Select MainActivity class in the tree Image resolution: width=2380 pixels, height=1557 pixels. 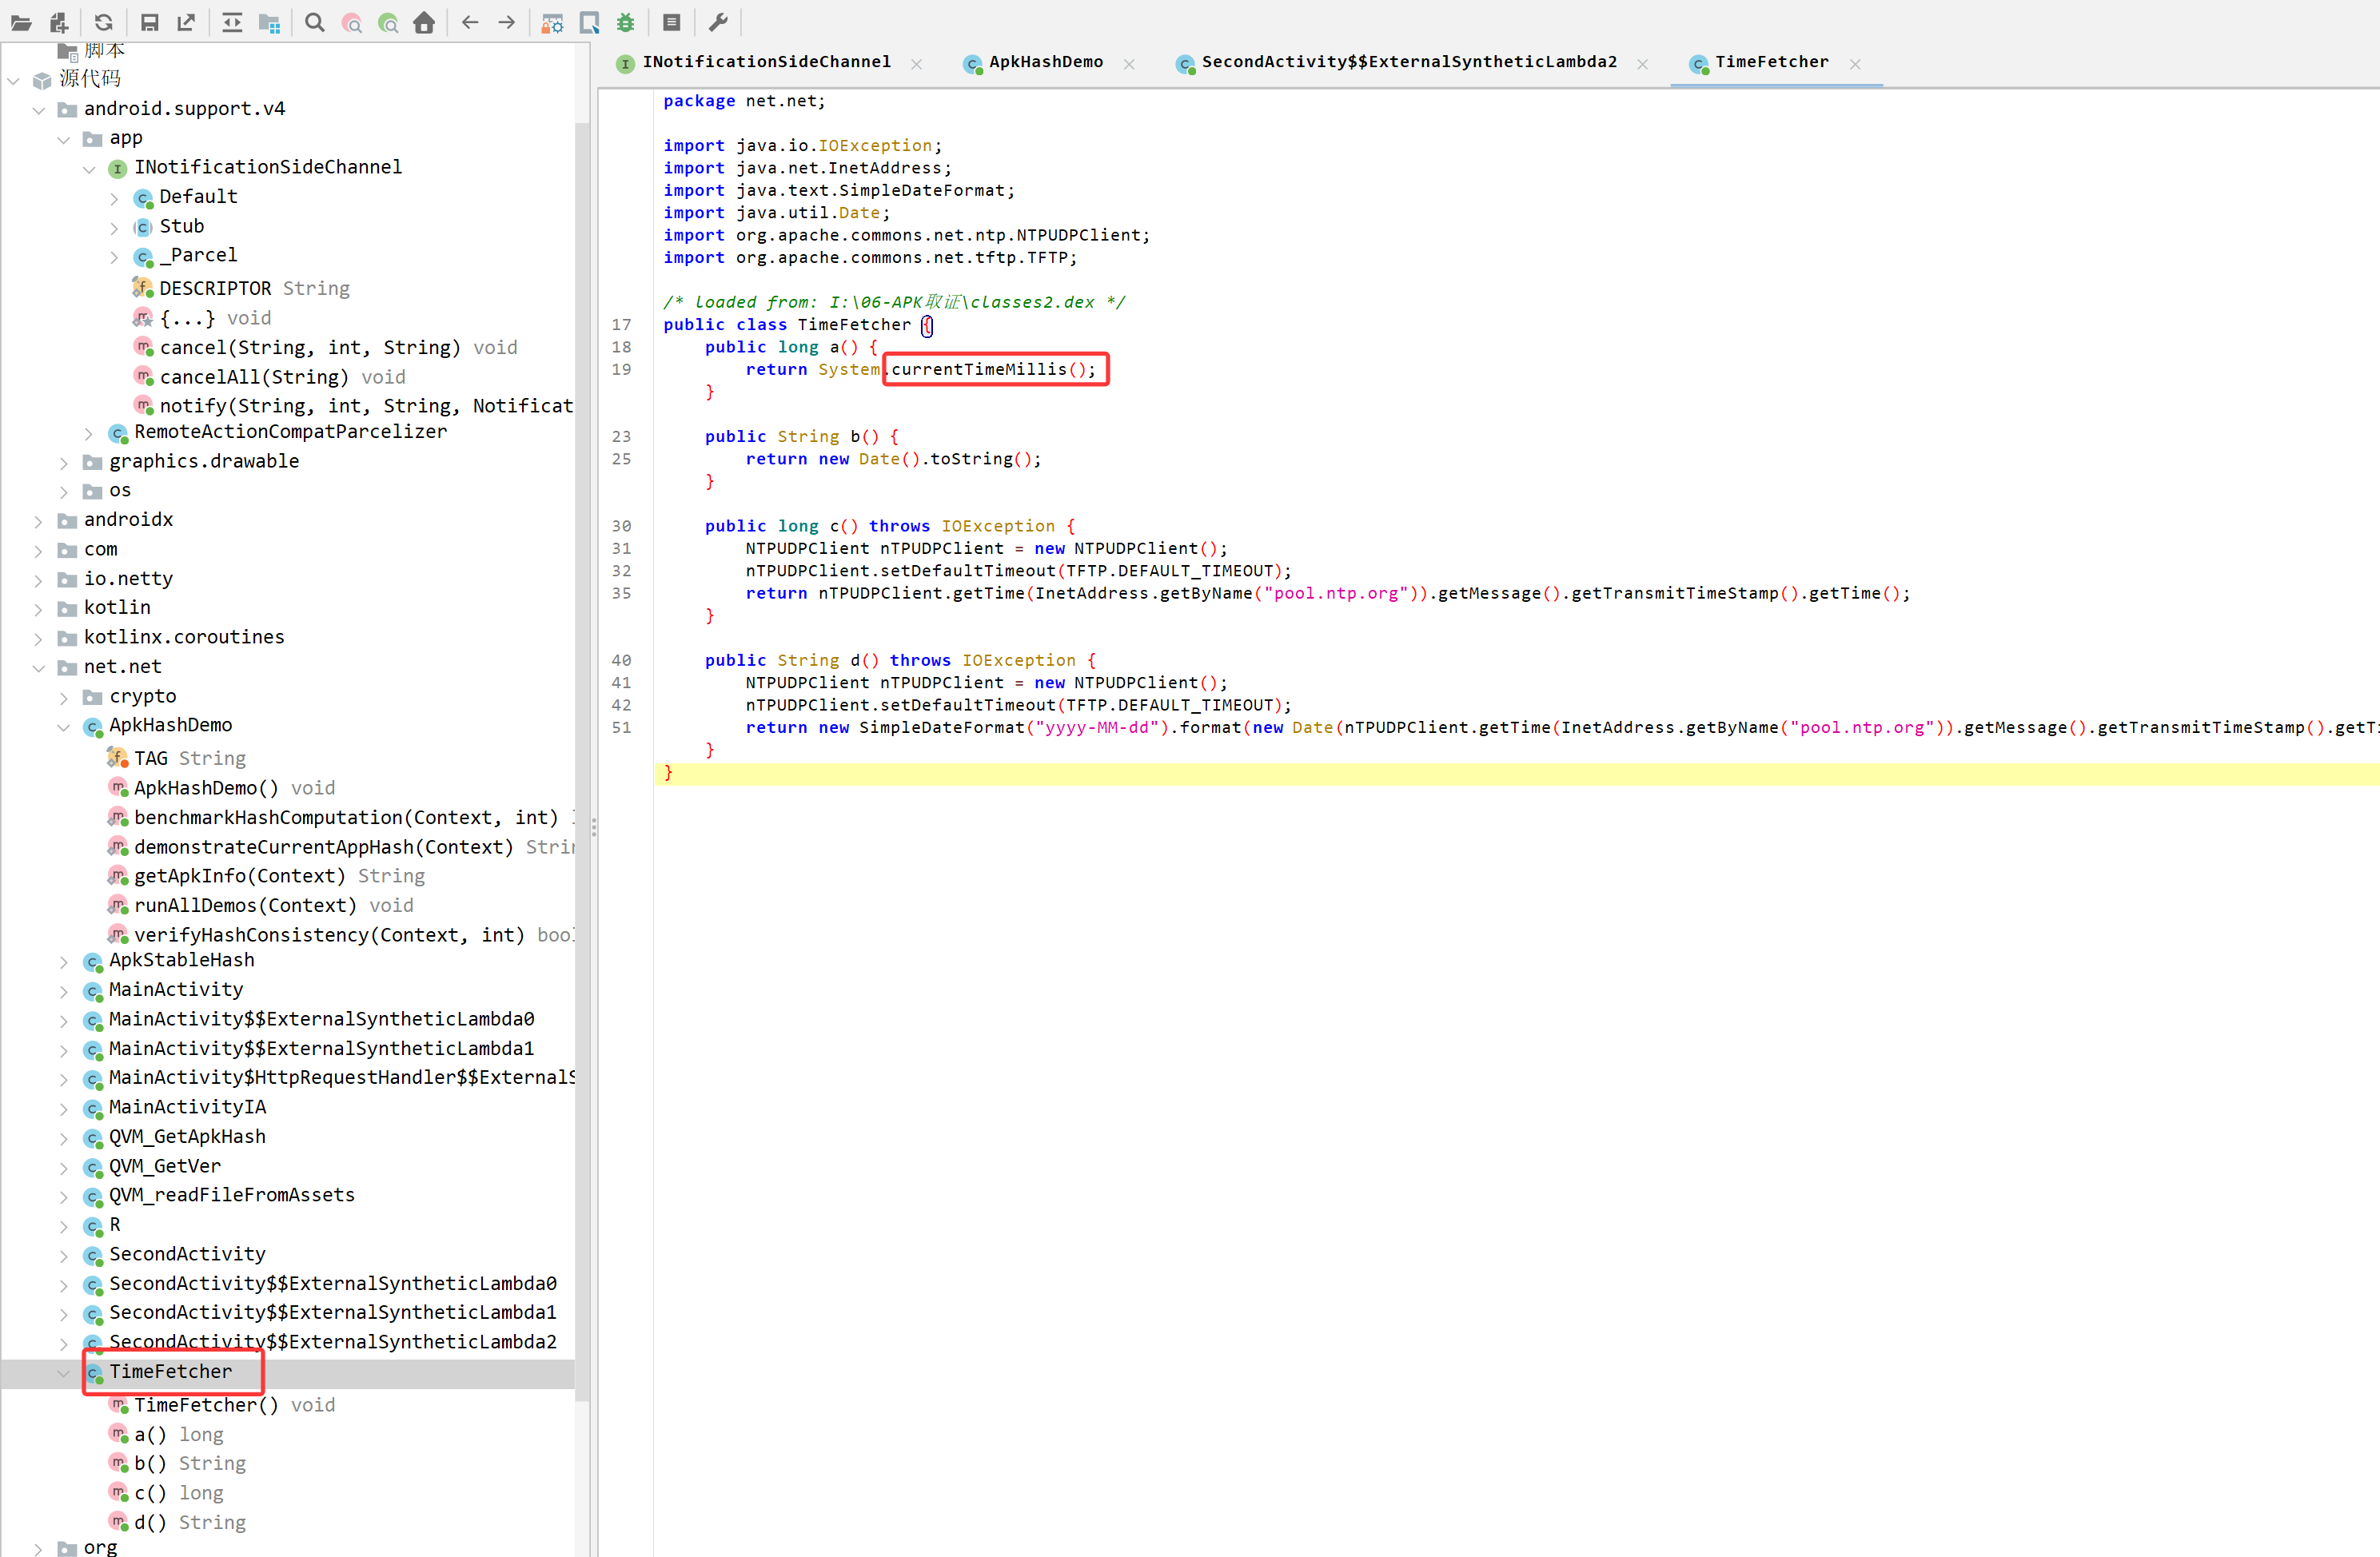176,989
